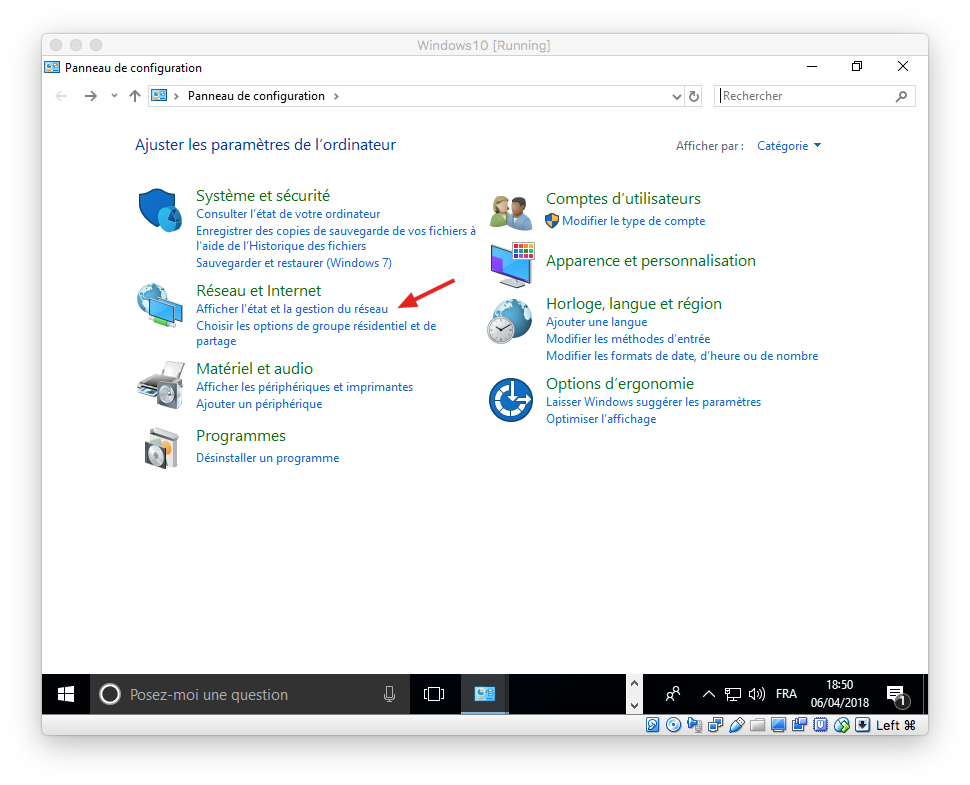The width and height of the screenshot is (970, 785).
Task: Open the Windows Start menu
Action: click(x=66, y=694)
